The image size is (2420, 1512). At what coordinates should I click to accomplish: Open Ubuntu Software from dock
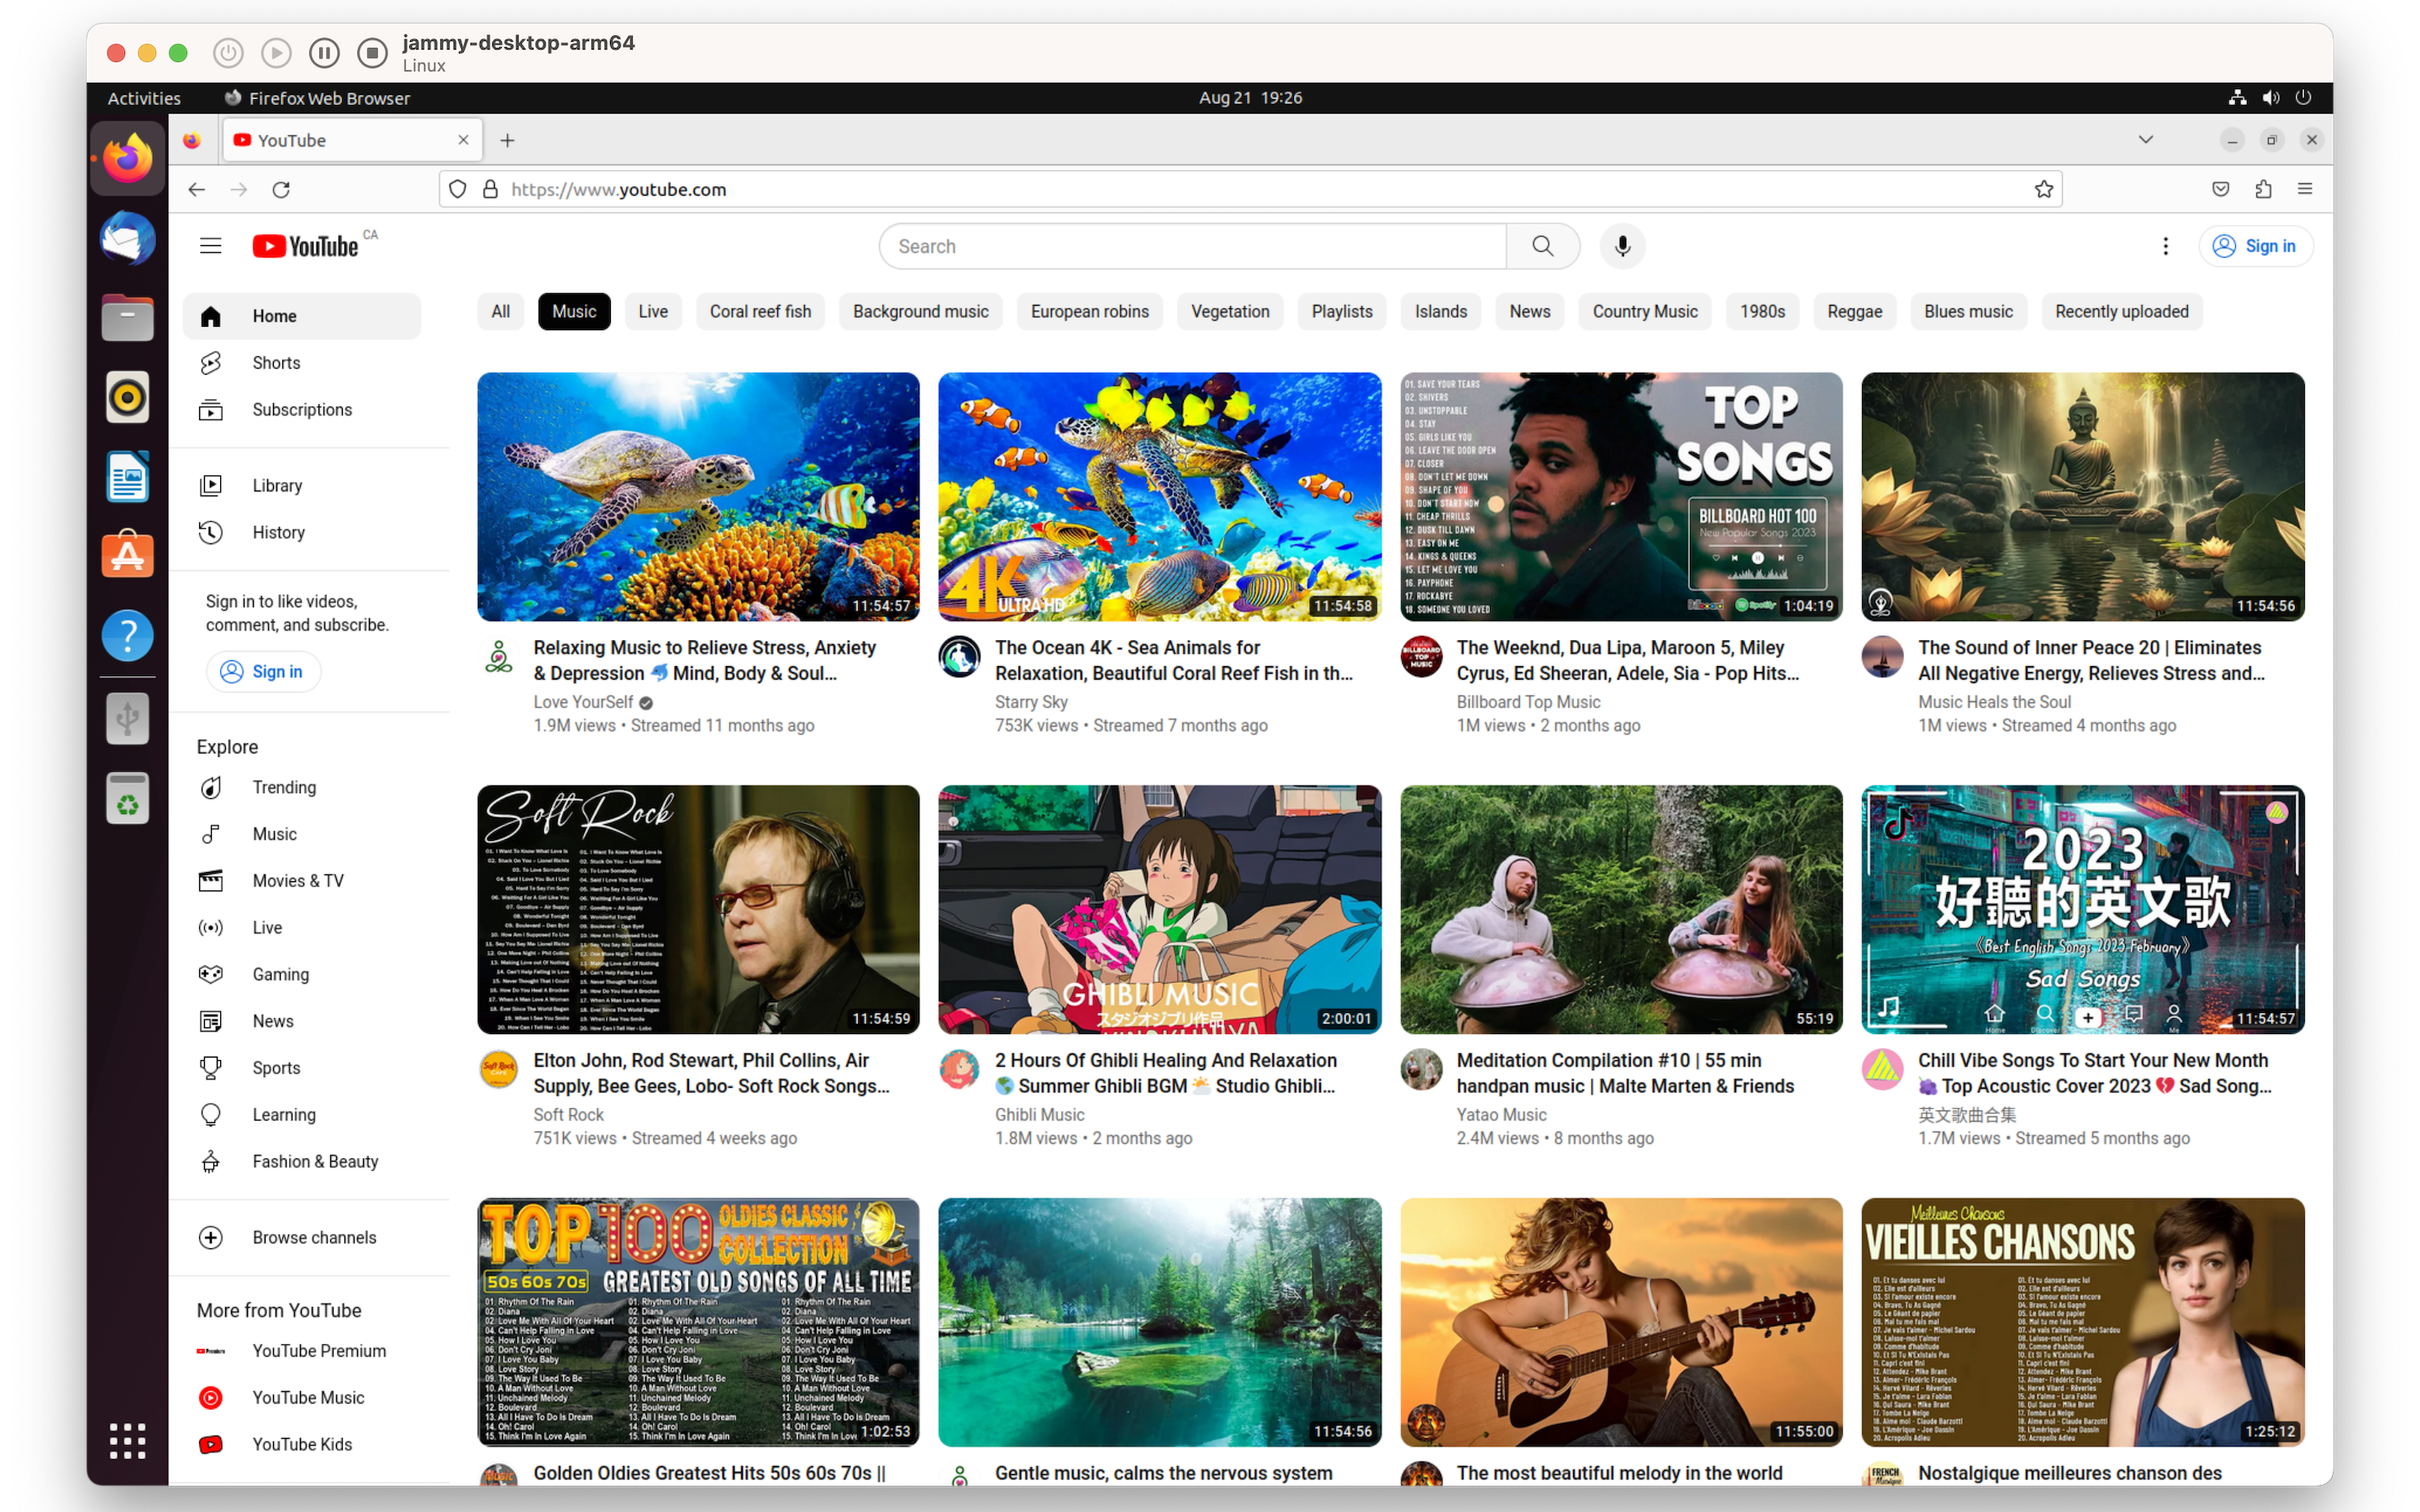tap(127, 555)
